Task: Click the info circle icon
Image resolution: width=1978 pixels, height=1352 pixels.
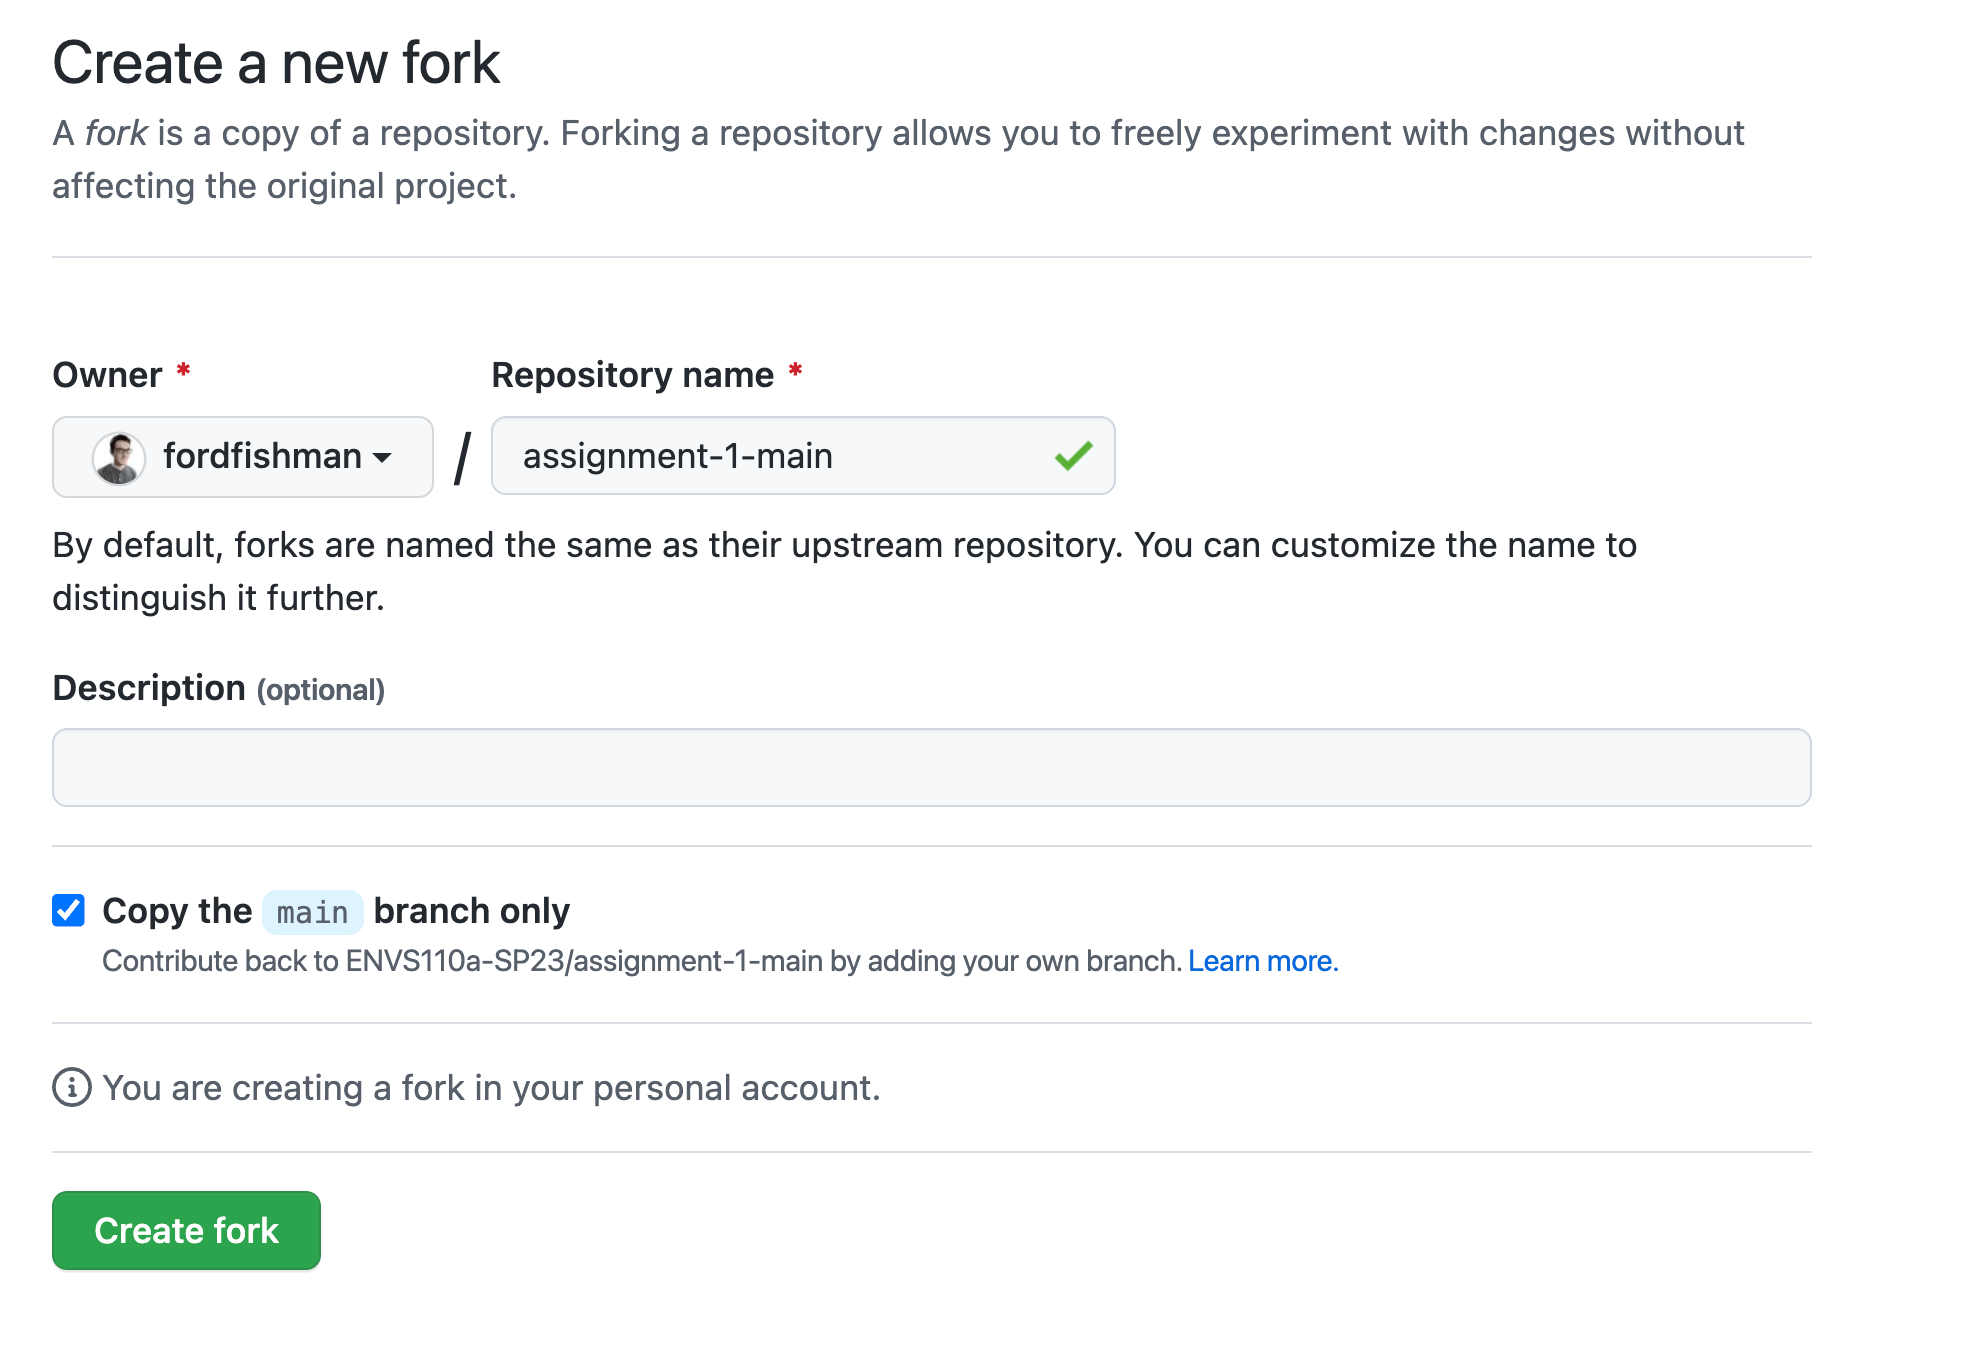Action: [x=72, y=1087]
